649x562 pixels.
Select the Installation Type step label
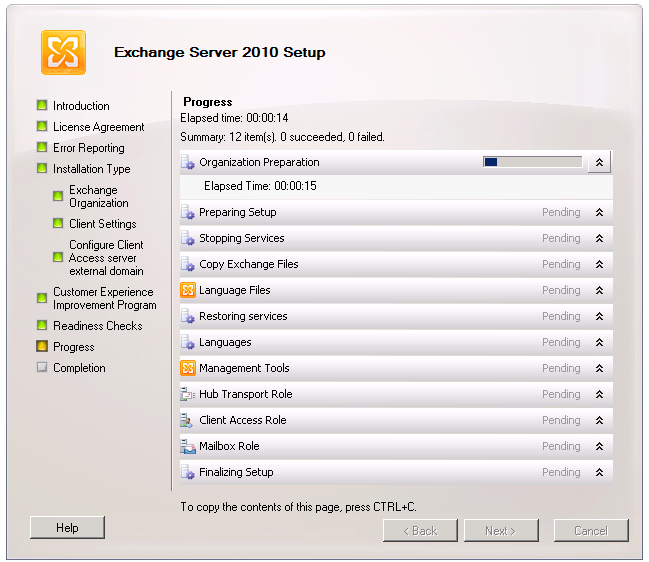[91, 169]
